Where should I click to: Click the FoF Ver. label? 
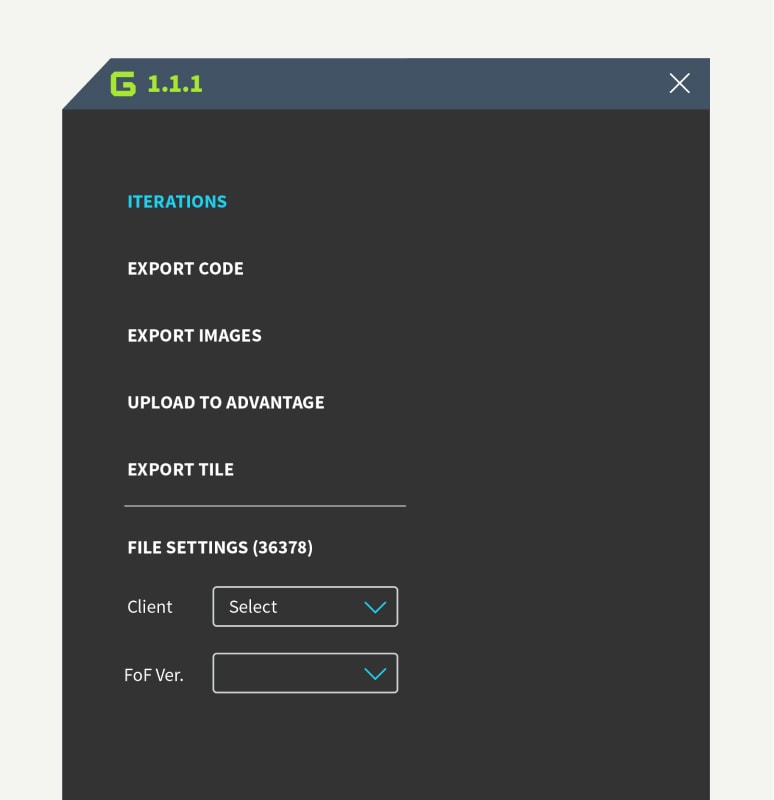pyautogui.click(x=154, y=675)
